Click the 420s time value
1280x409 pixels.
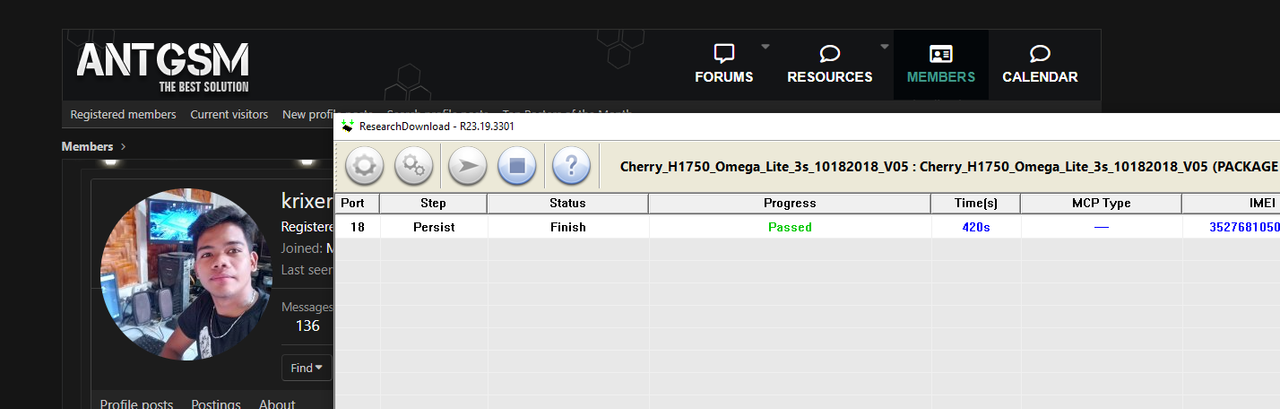click(975, 227)
